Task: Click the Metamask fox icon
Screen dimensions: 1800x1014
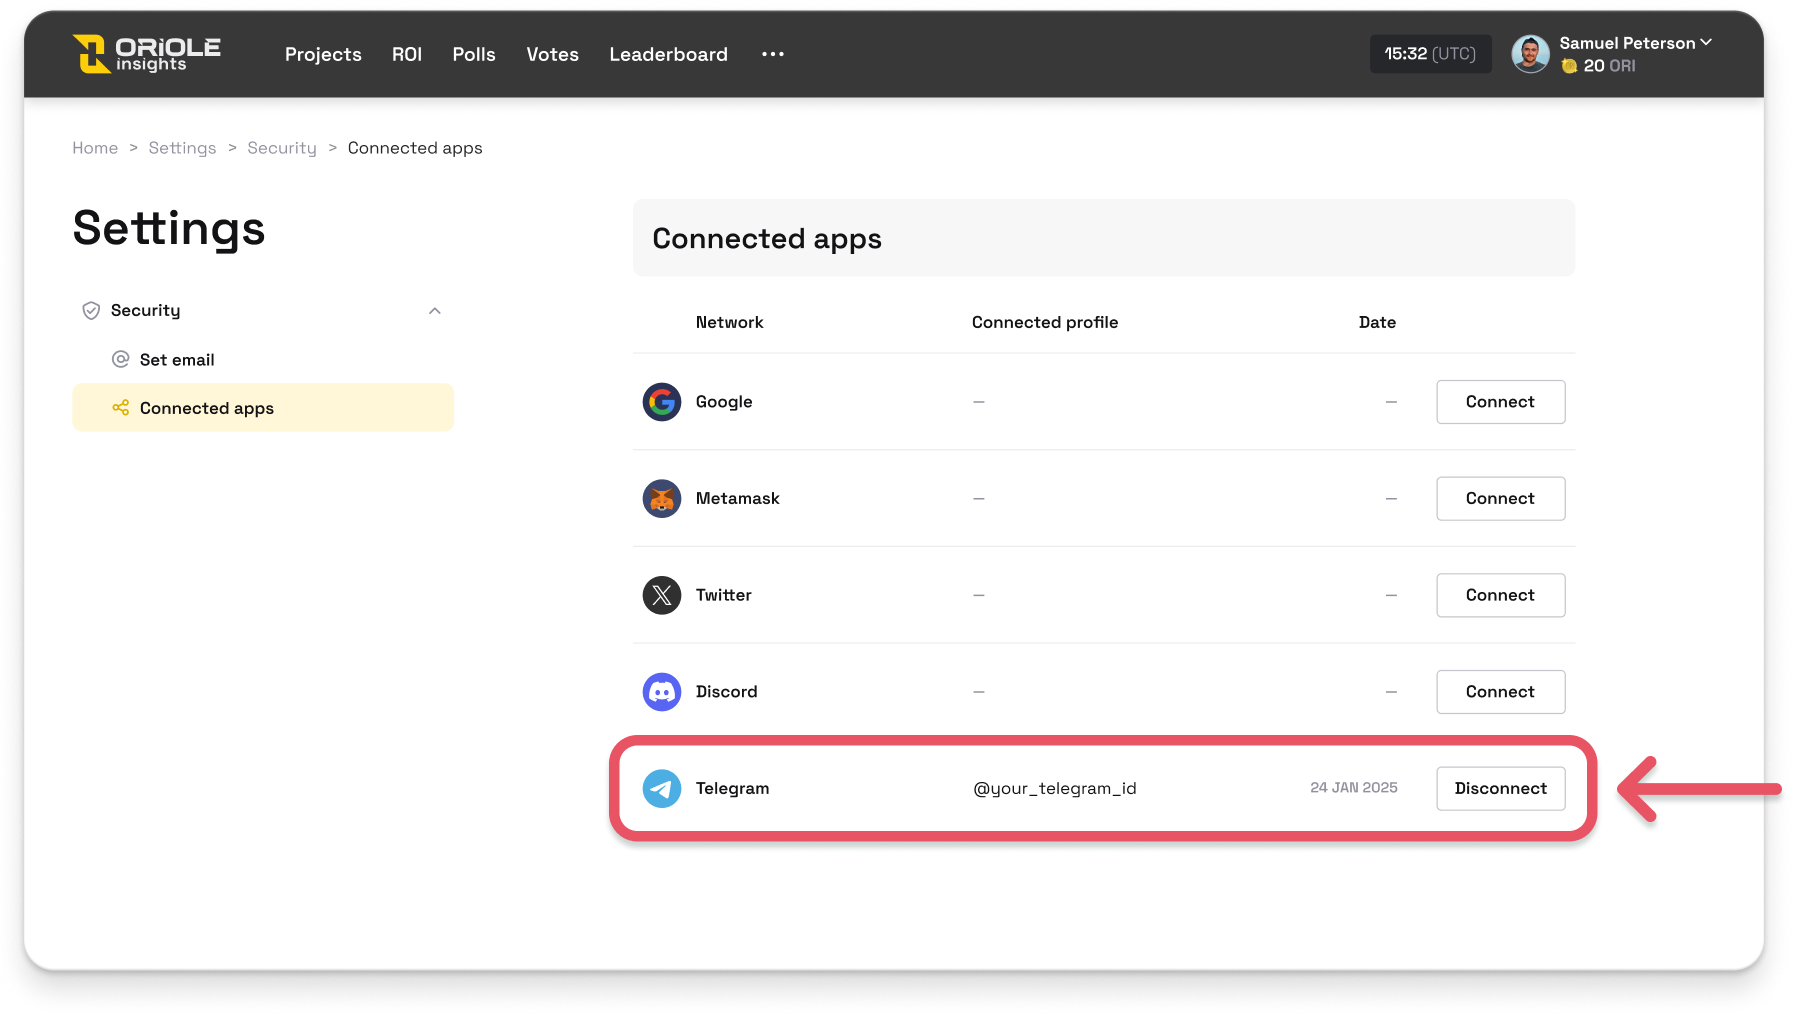Action: point(661,499)
